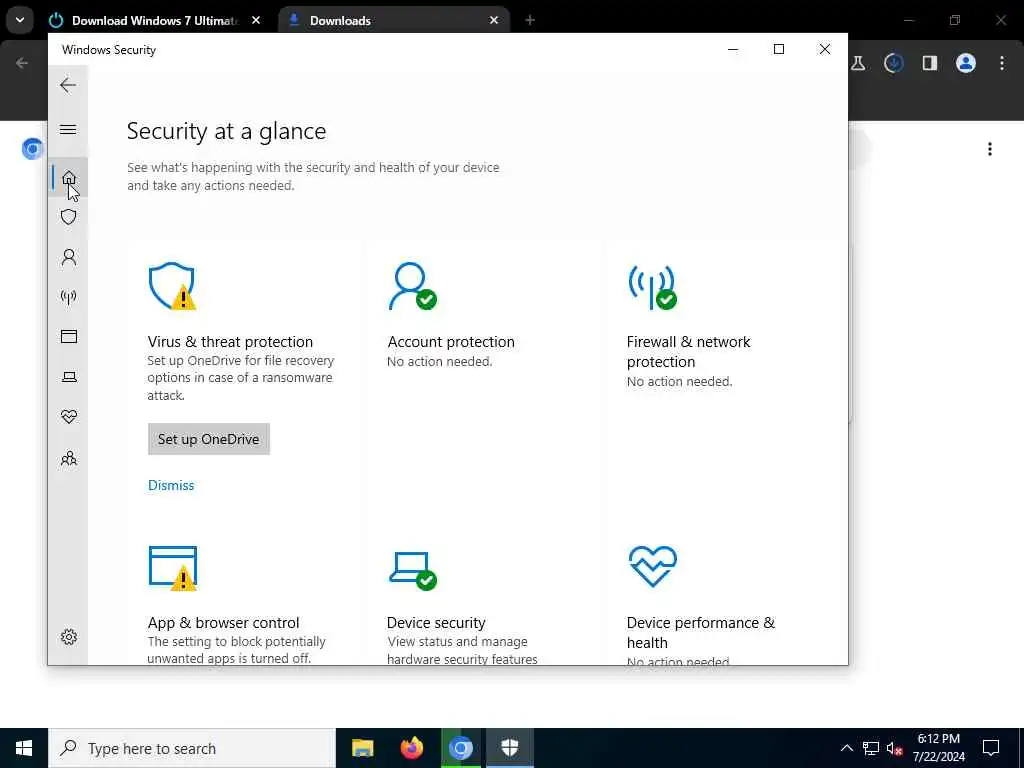Open Downloads page three-dot more actions menu
Screen dimensions: 1024x768
tap(990, 149)
